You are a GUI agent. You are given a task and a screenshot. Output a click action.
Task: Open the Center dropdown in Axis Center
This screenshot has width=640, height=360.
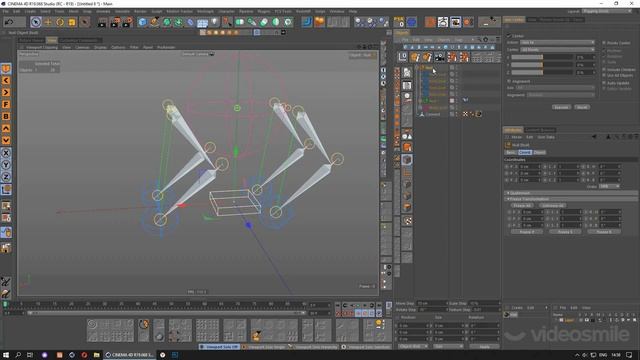(557, 49)
